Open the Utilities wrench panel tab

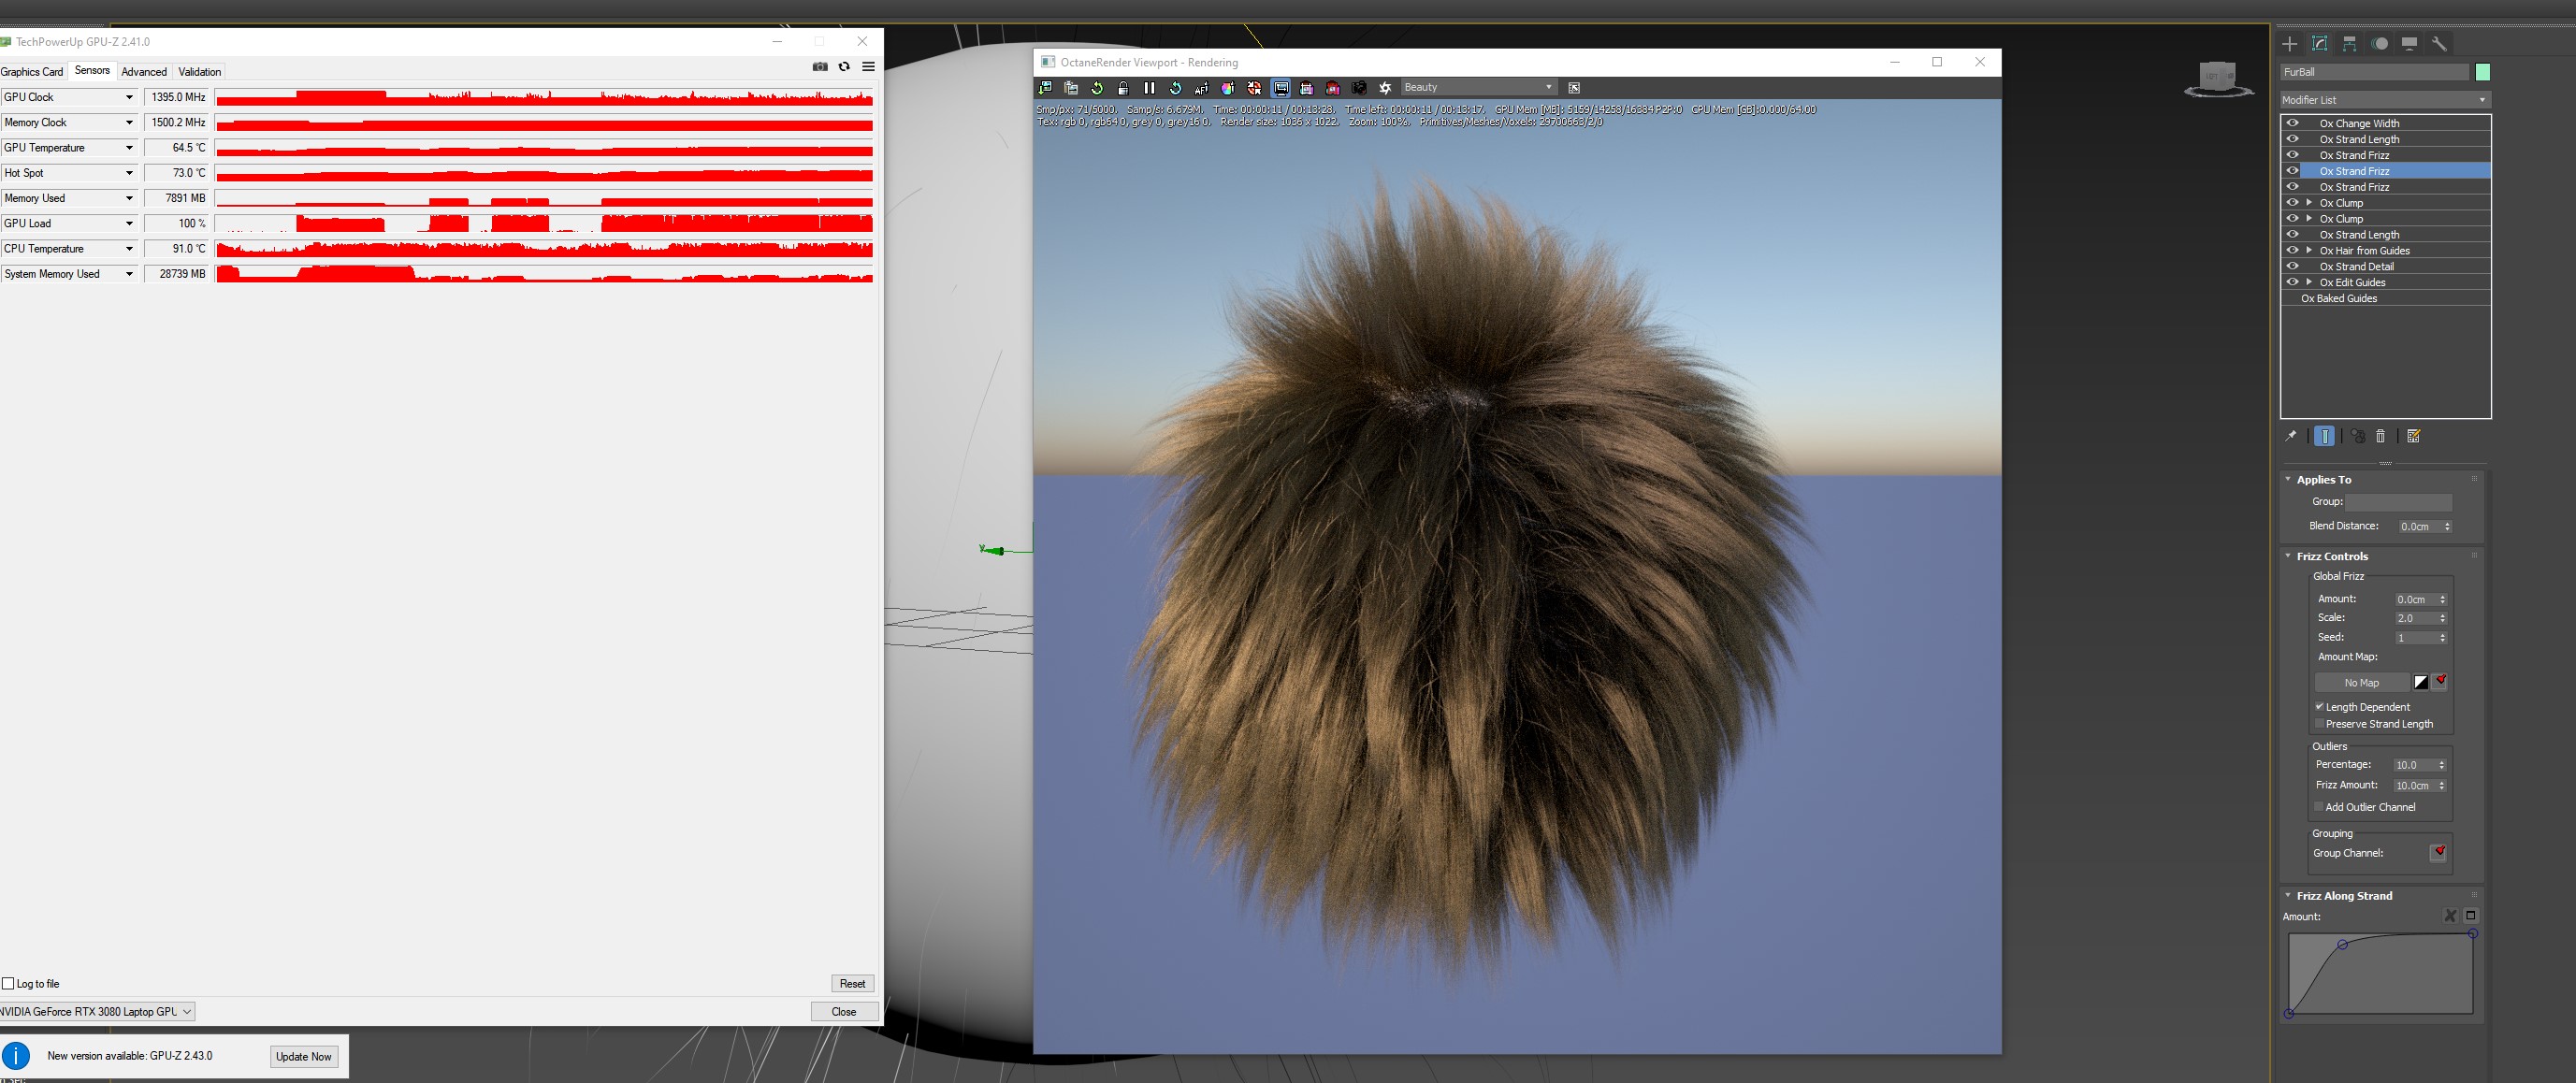2439,44
